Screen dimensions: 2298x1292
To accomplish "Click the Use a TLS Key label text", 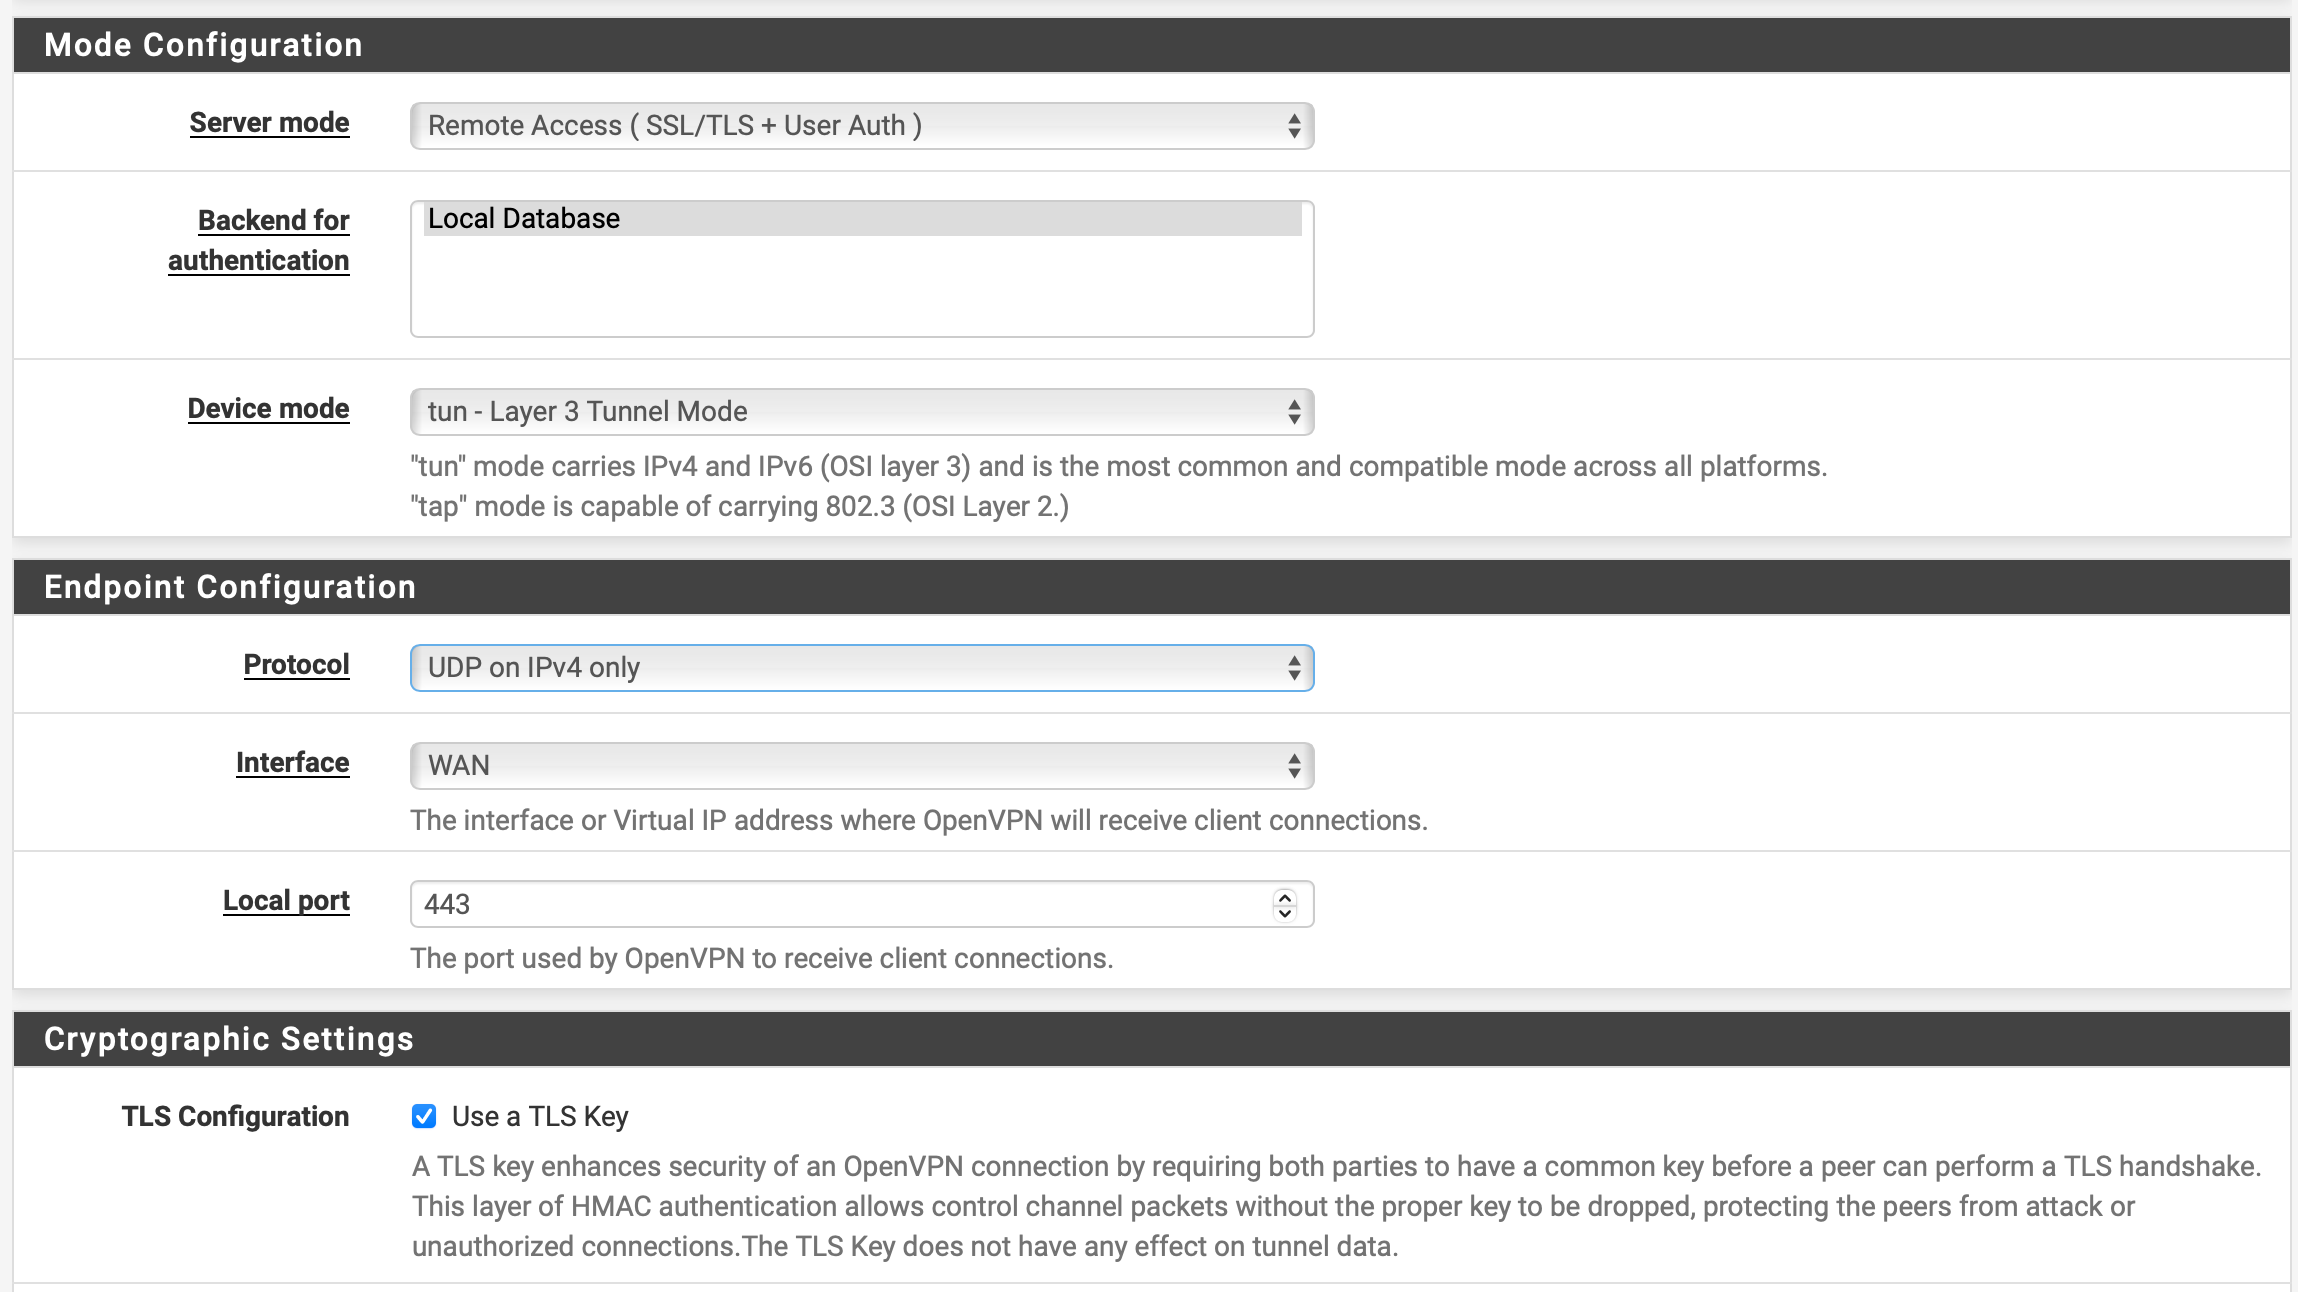I will [x=540, y=1116].
